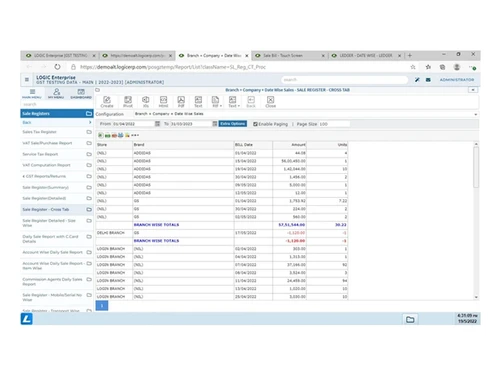Open VAT Sale/Purchase Report menu item
The height and width of the screenshot is (375, 500).
pos(47,143)
